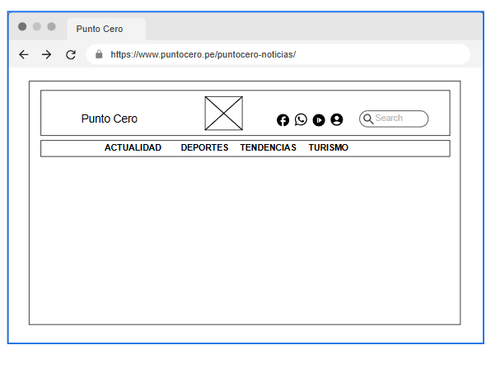Click the browser forward arrow
Screen dimensions: 500x382
(x=47, y=54)
